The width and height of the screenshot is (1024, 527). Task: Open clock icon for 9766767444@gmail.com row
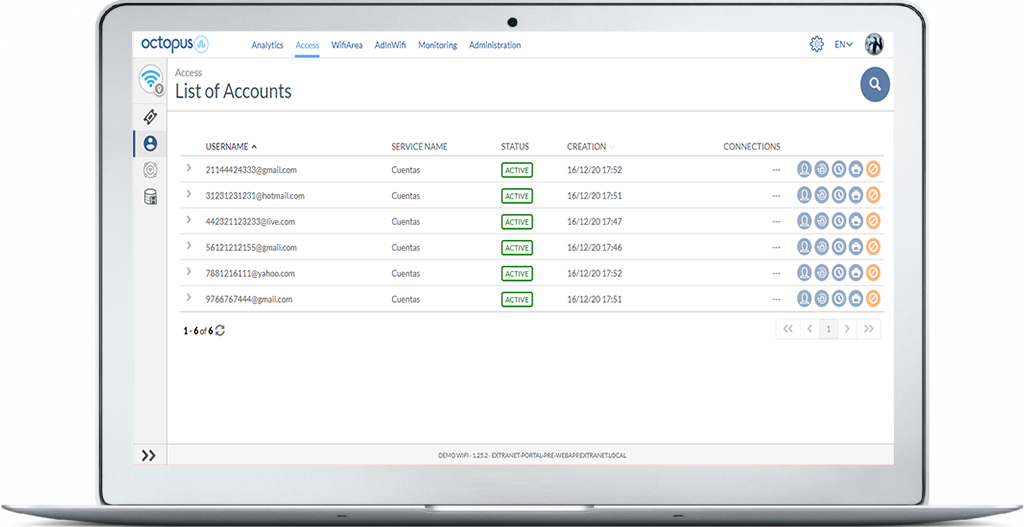[x=839, y=299]
